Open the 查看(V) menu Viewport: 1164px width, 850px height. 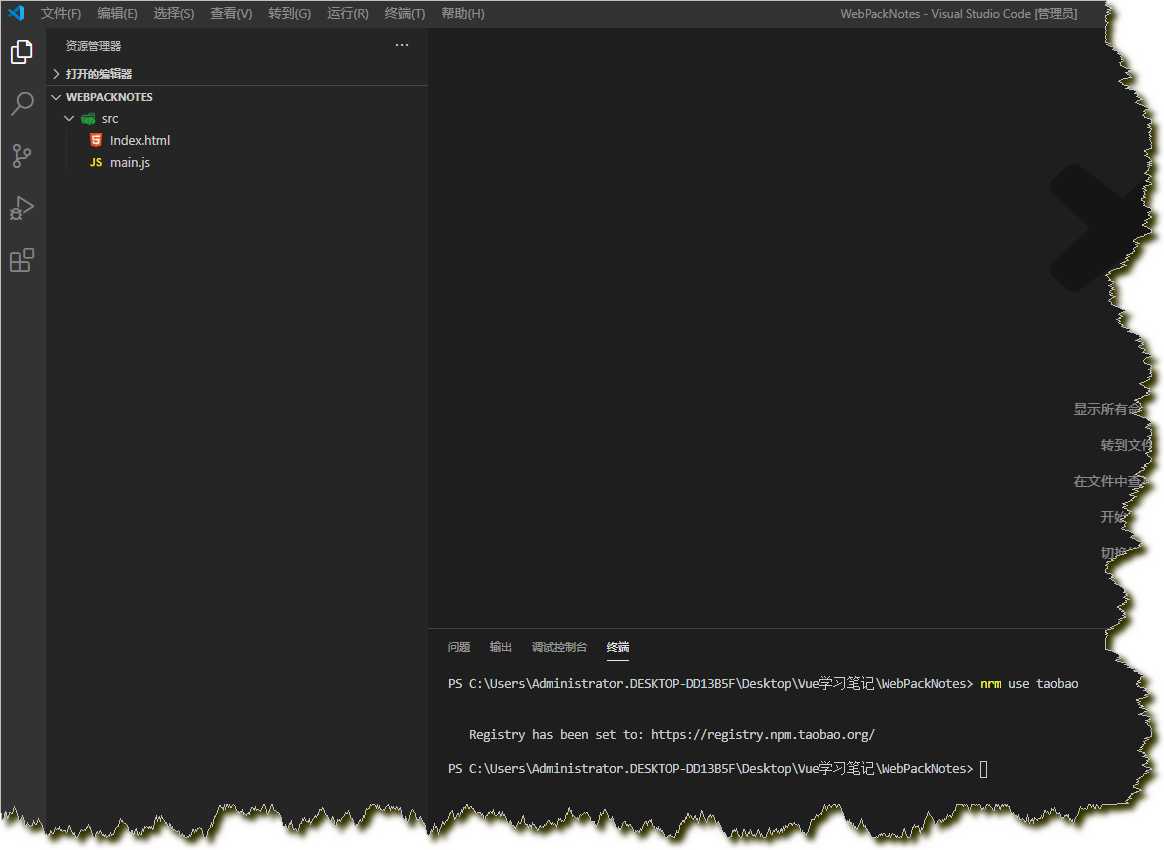pos(231,13)
